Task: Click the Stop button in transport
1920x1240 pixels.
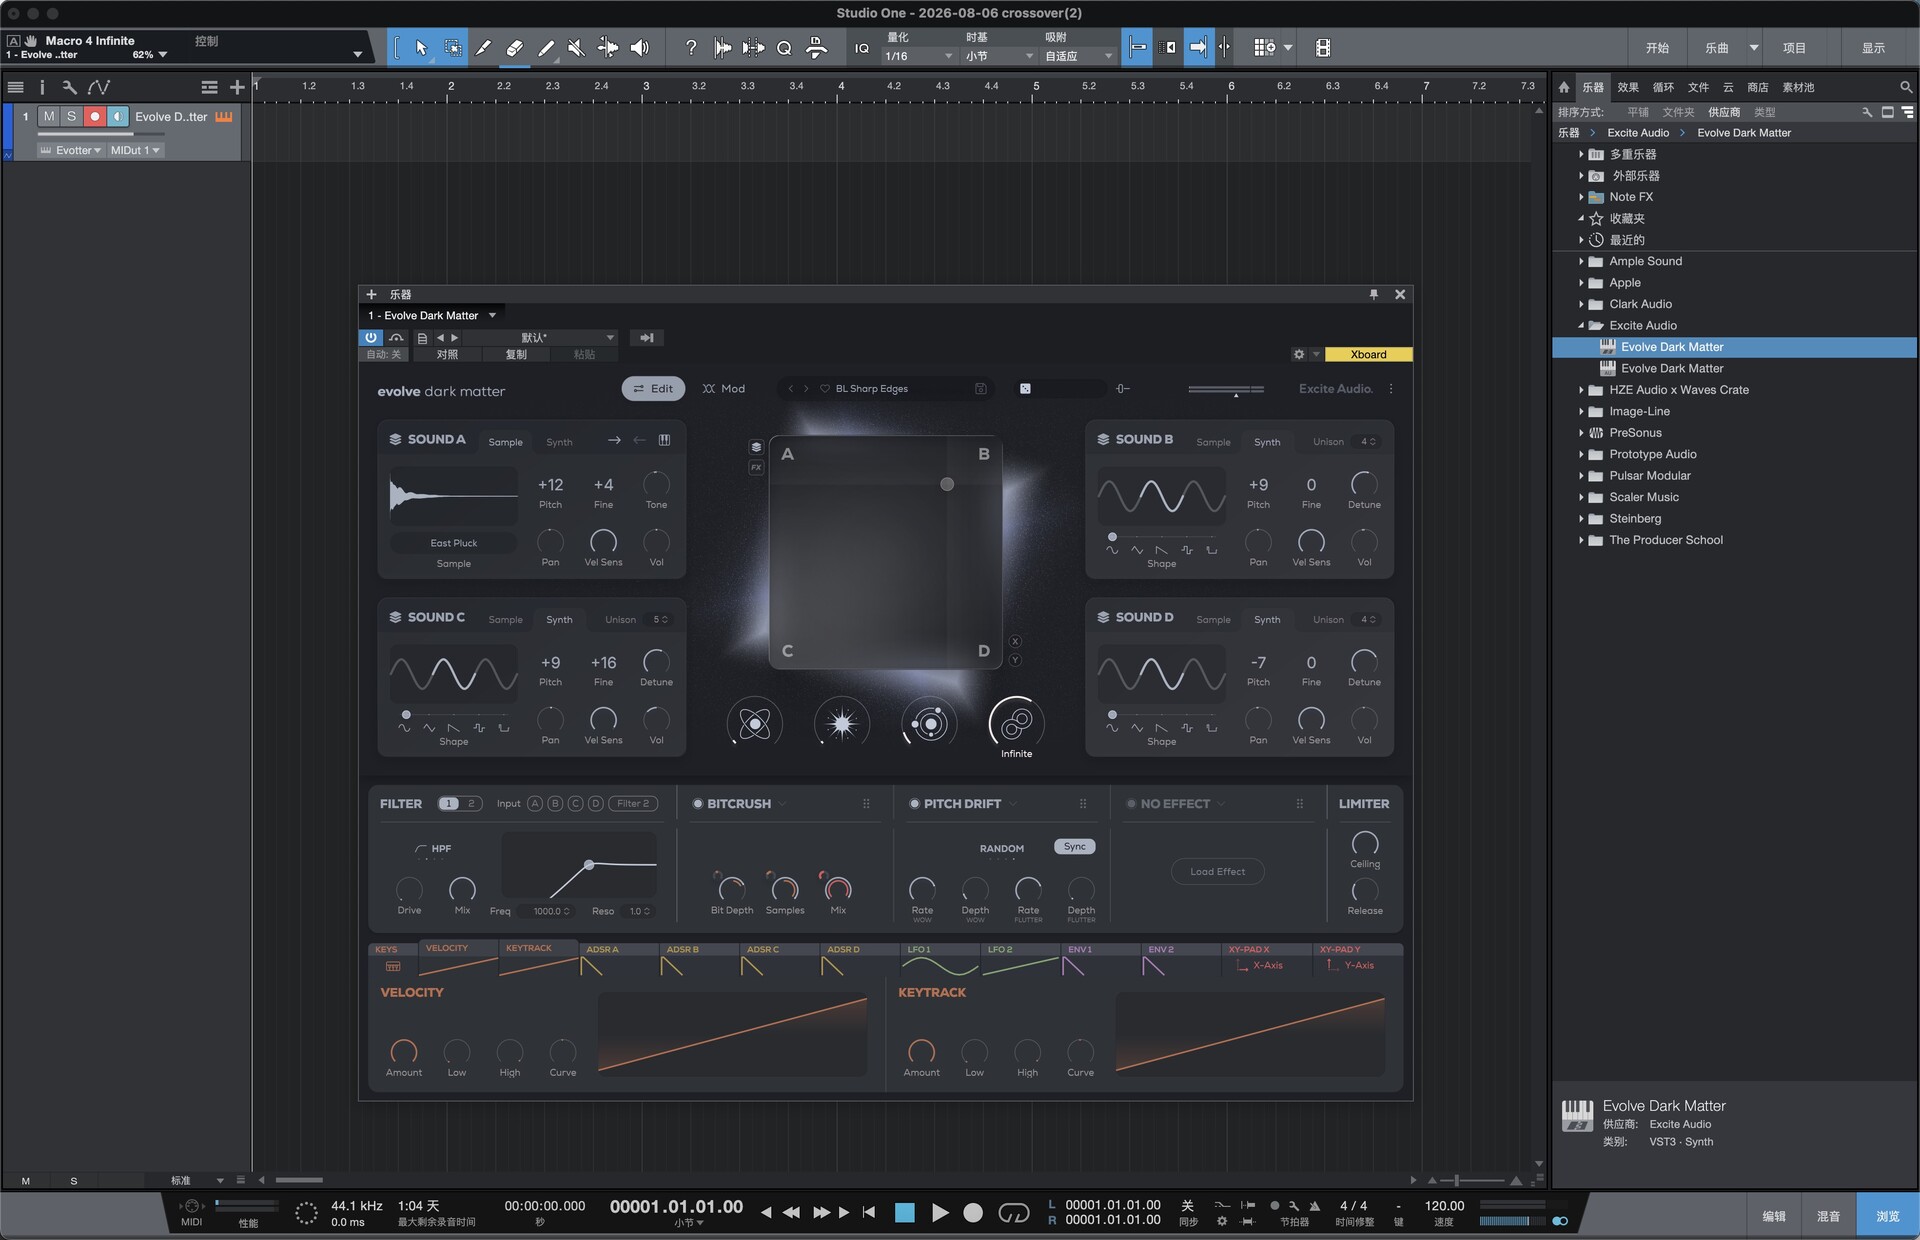Action: tap(904, 1212)
